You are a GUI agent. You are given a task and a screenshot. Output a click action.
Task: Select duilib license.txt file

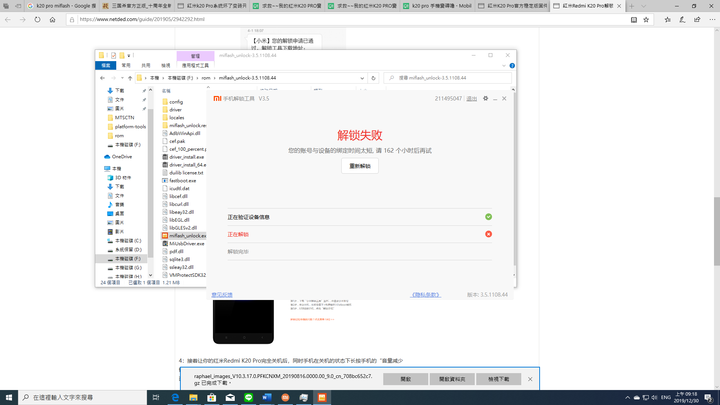(x=183, y=173)
